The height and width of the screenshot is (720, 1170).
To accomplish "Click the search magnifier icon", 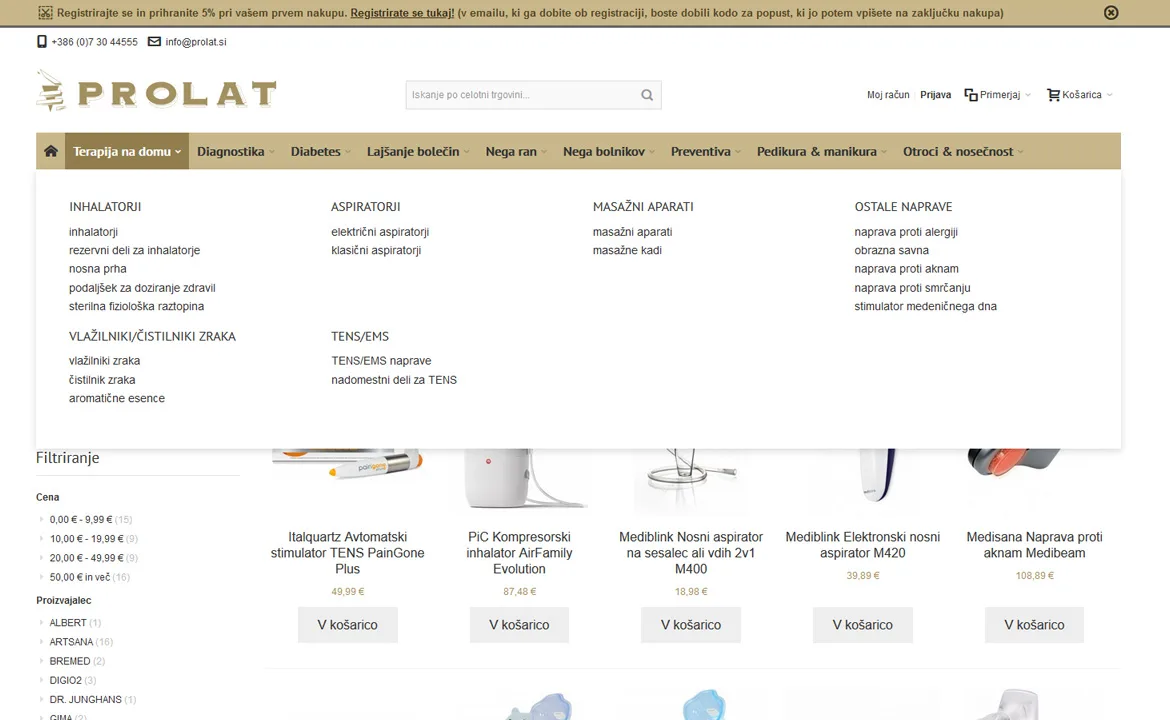I will (x=647, y=95).
